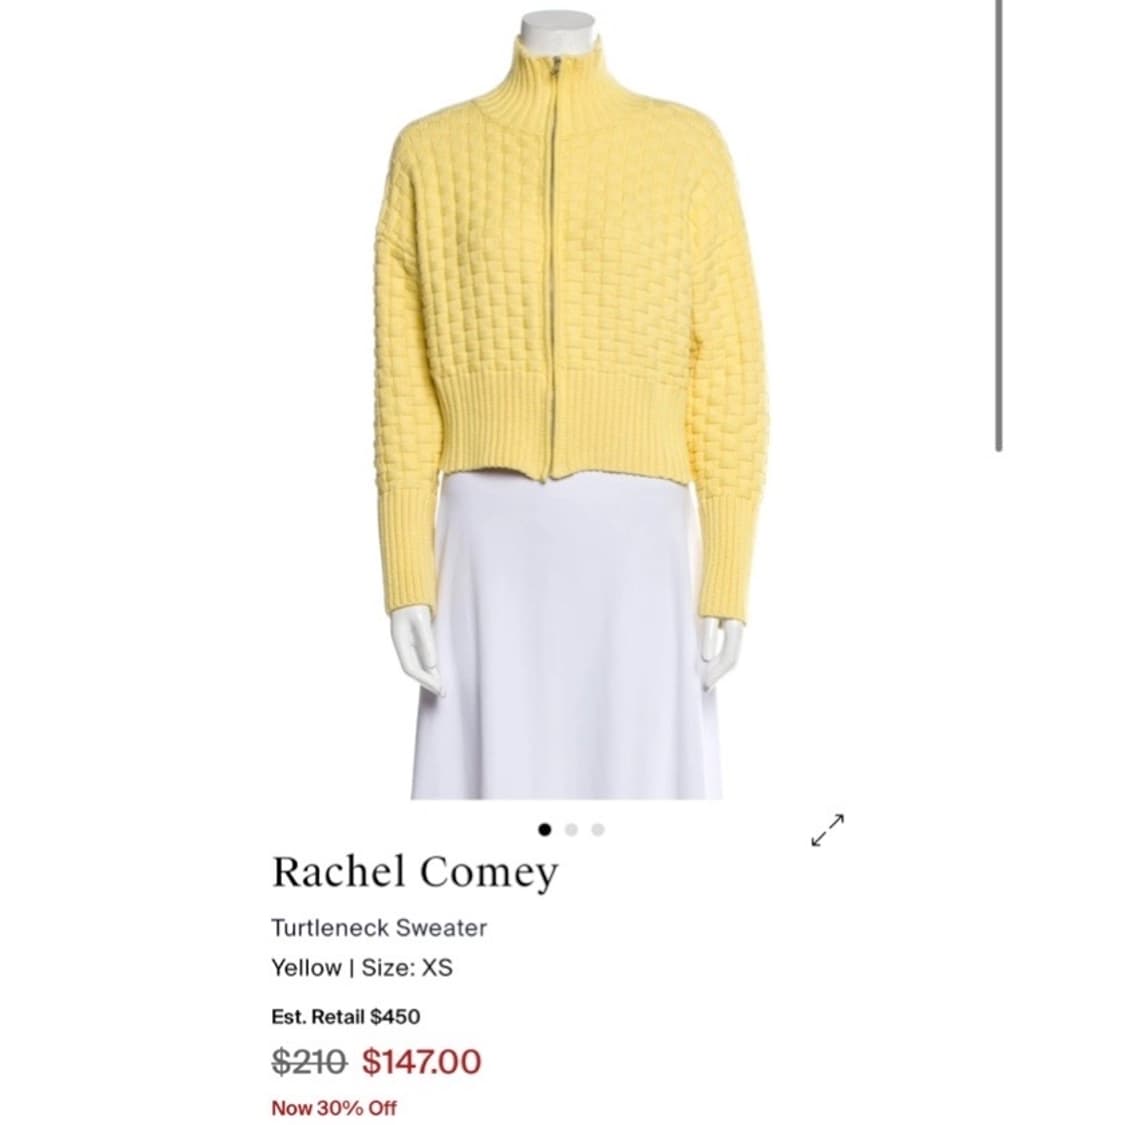Screen dimensions: 1125x1125
Task: Open the full-screen expand arrows icon
Action: pyautogui.click(x=827, y=830)
